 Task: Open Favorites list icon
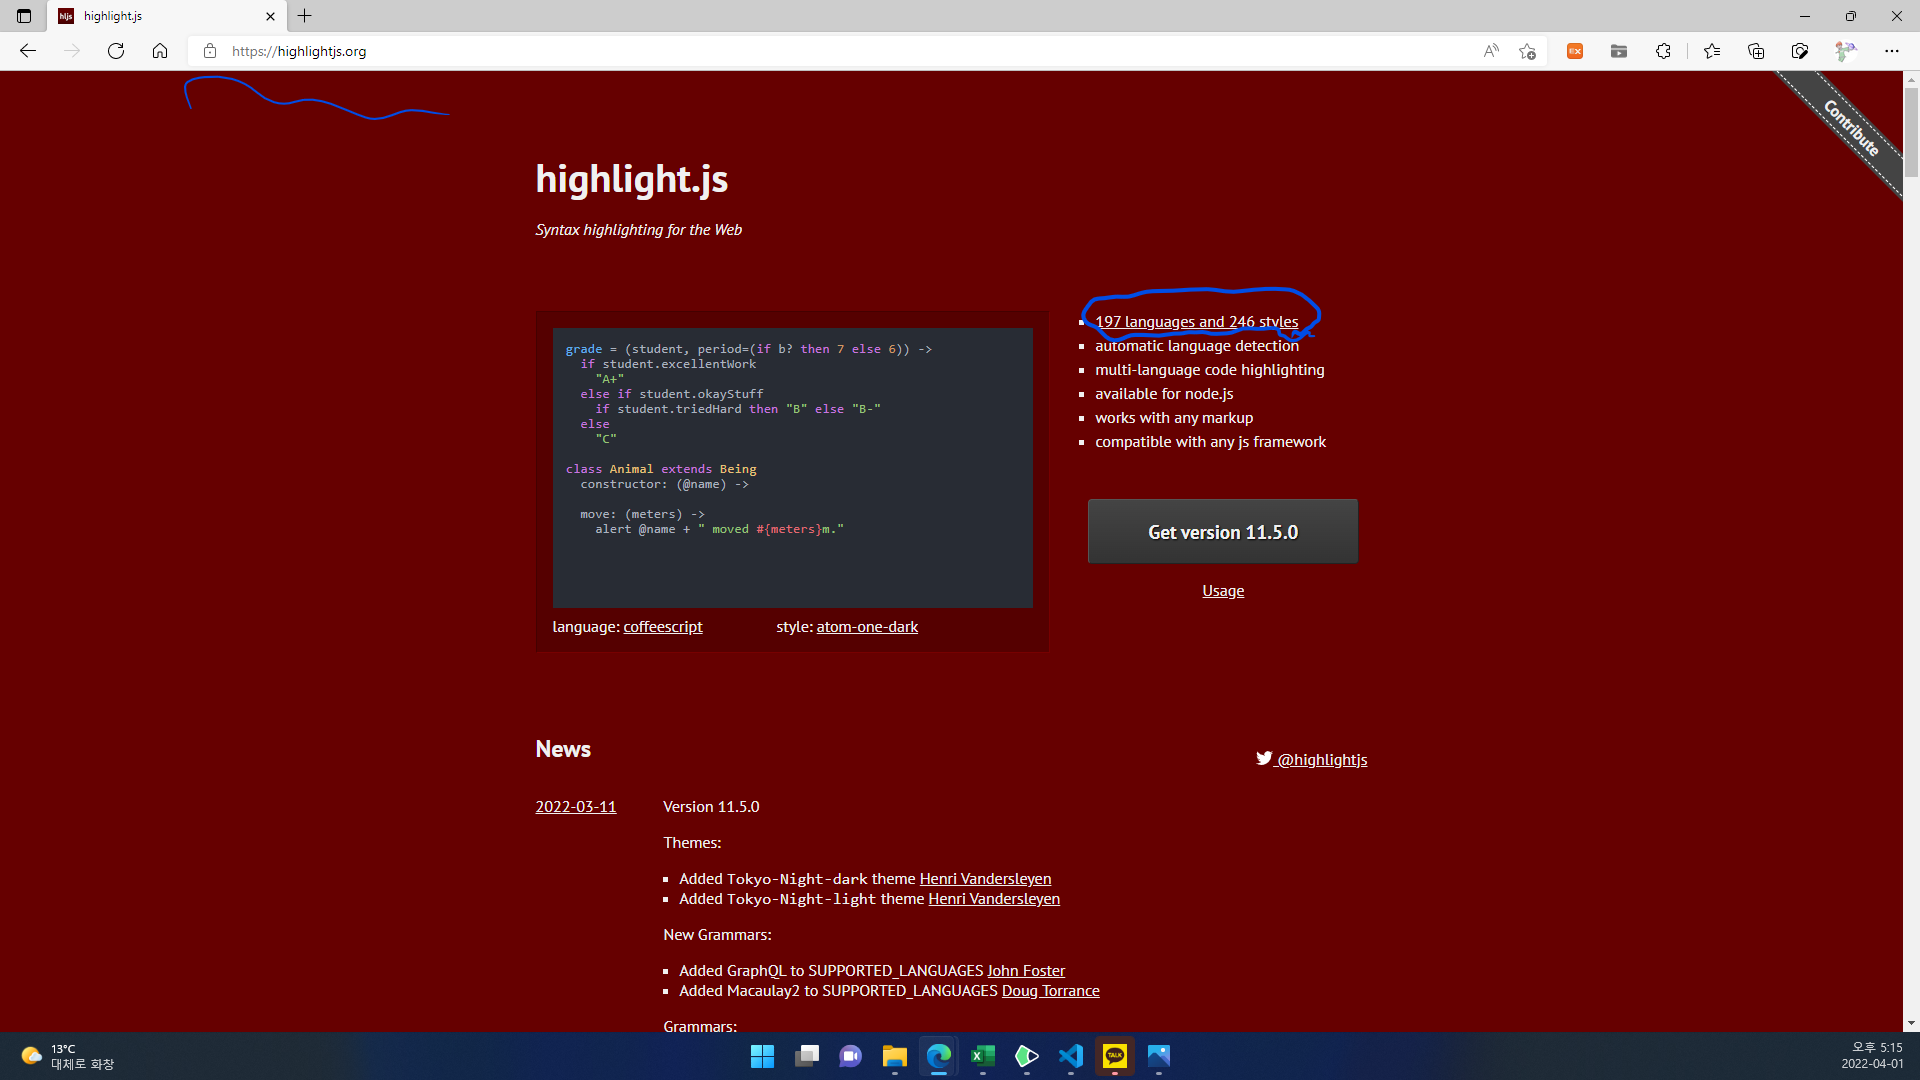(x=1712, y=51)
